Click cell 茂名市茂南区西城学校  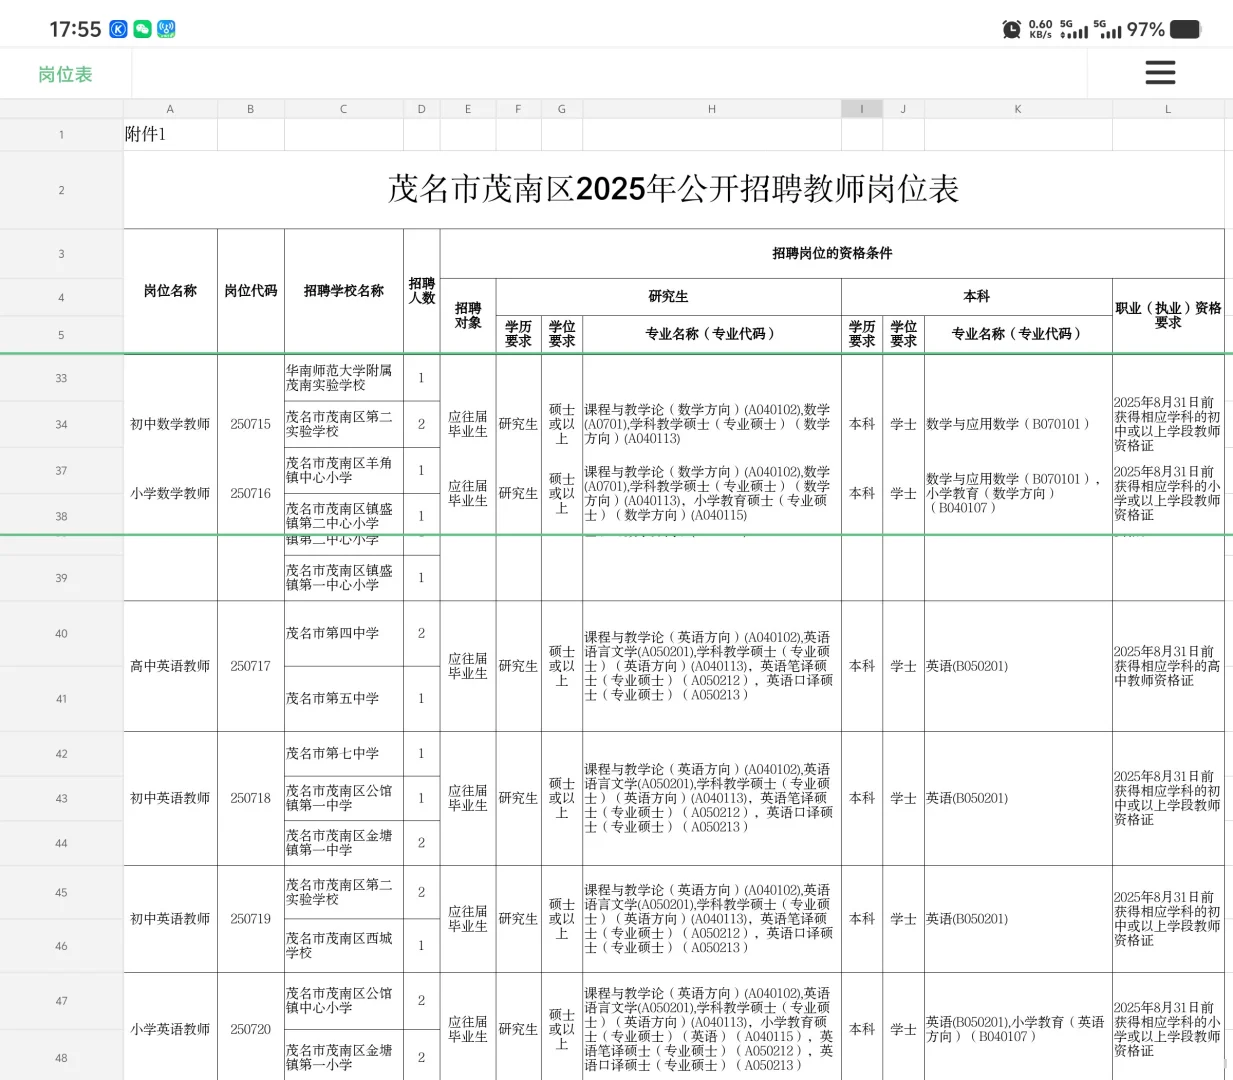(x=344, y=946)
